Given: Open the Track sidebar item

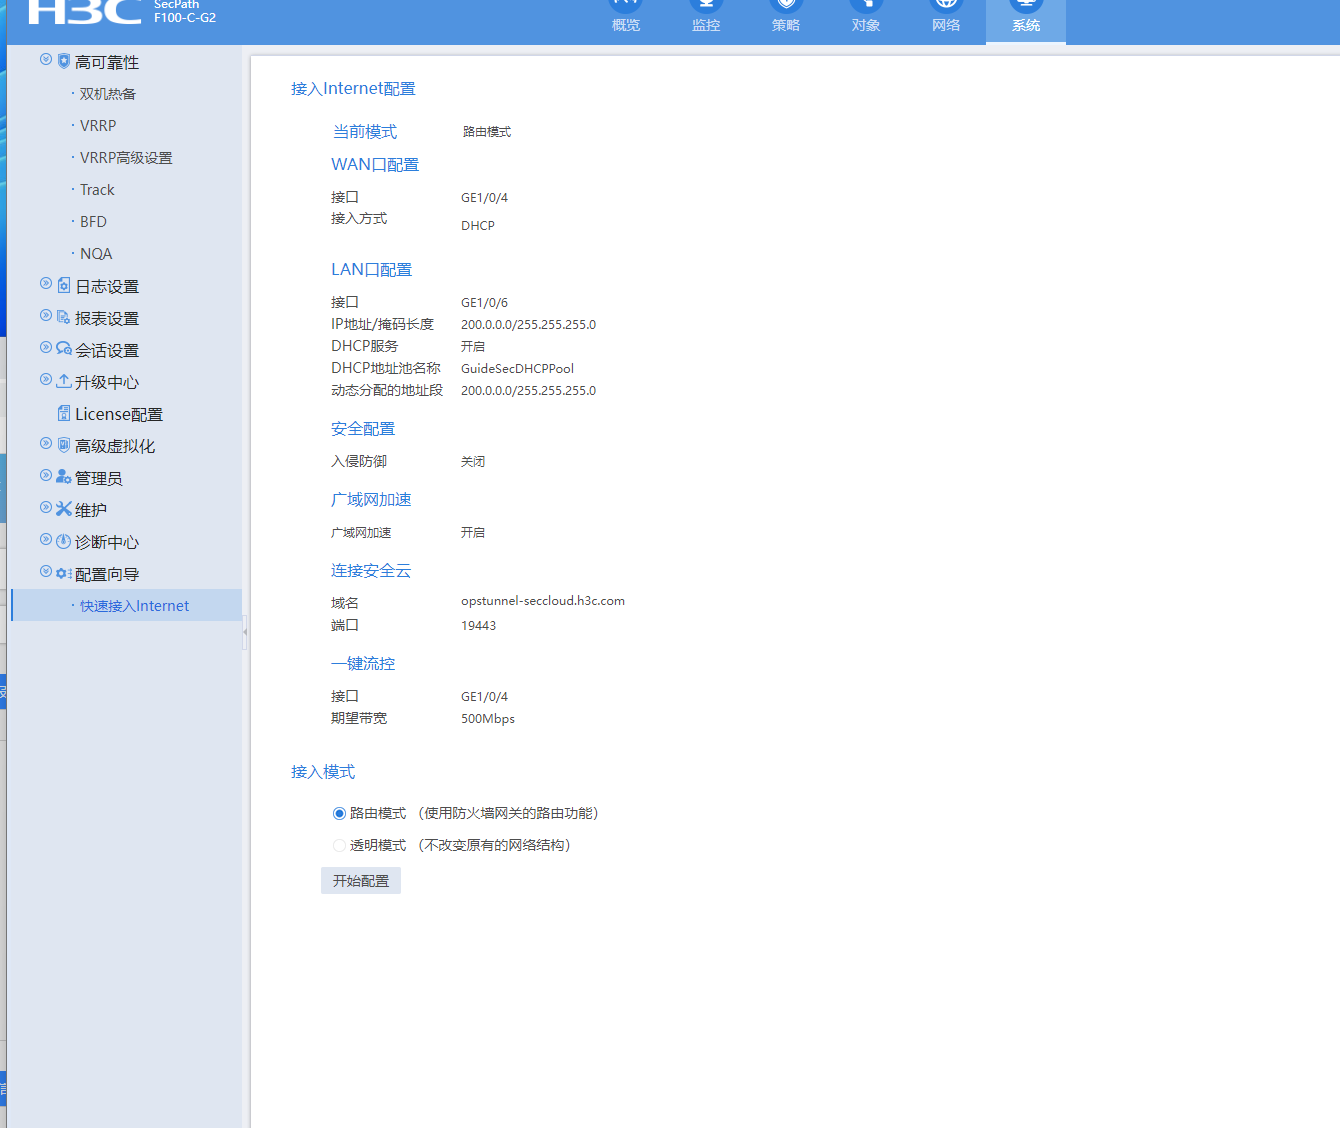Looking at the screenshot, I should pyautogui.click(x=97, y=190).
